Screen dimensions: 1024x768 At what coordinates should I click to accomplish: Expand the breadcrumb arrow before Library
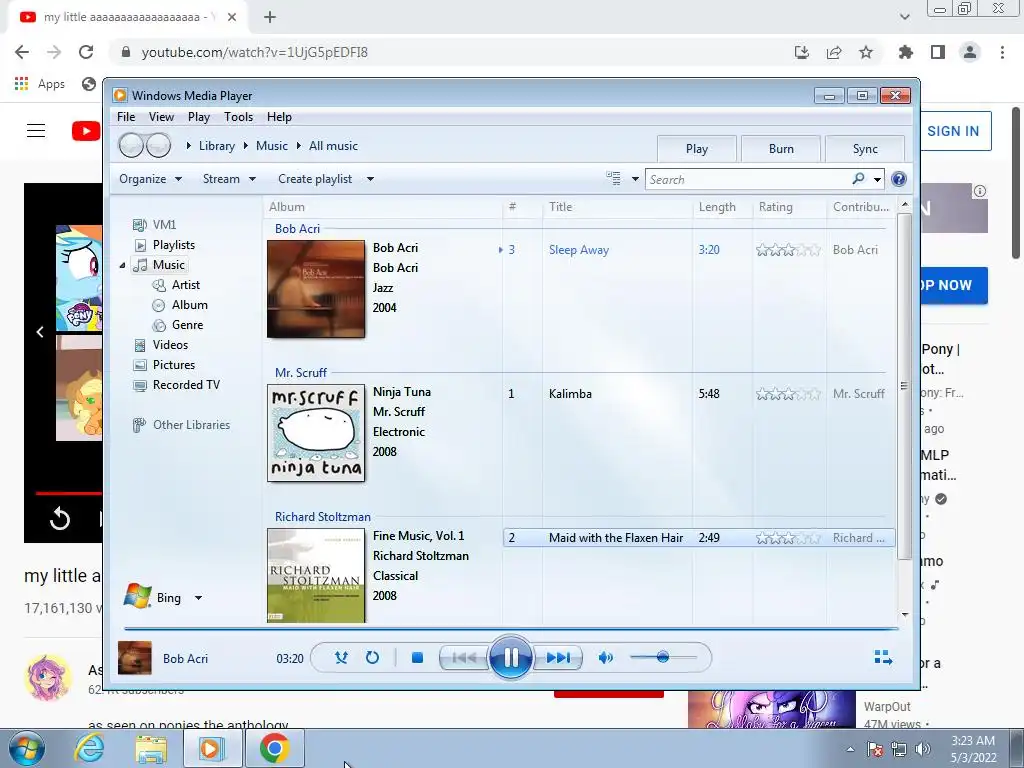click(x=188, y=146)
